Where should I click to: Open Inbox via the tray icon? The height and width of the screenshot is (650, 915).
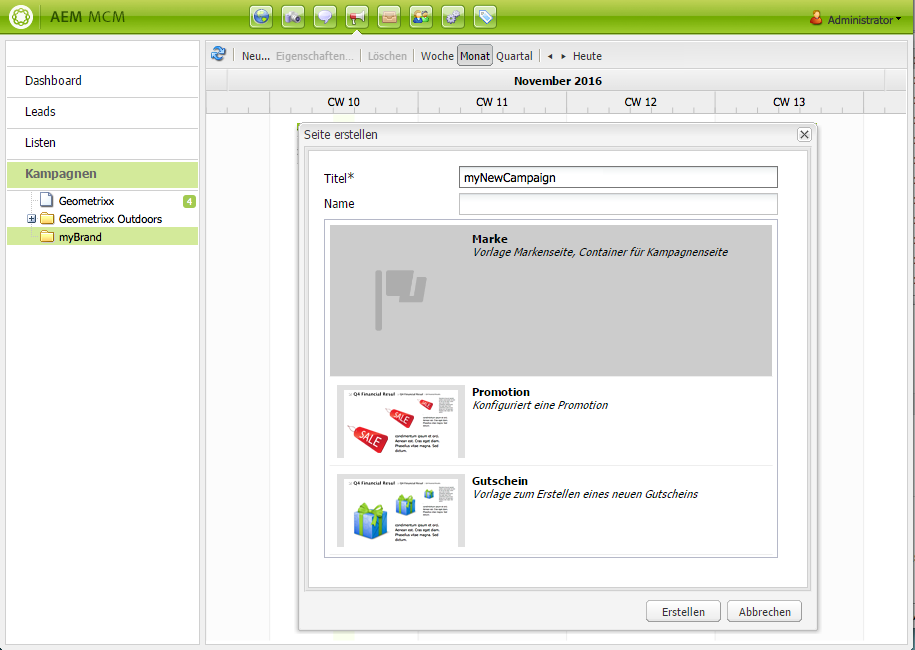(x=389, y=17)
